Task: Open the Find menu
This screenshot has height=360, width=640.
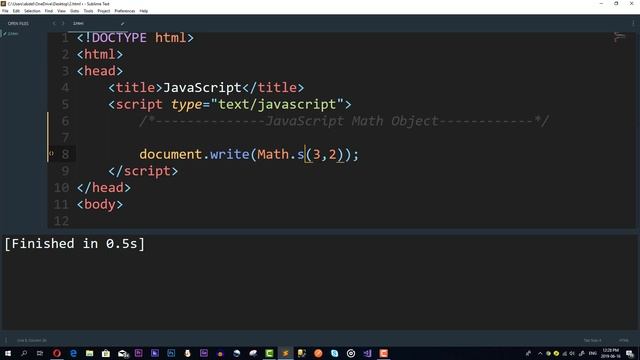Action: tap(49, 11)
